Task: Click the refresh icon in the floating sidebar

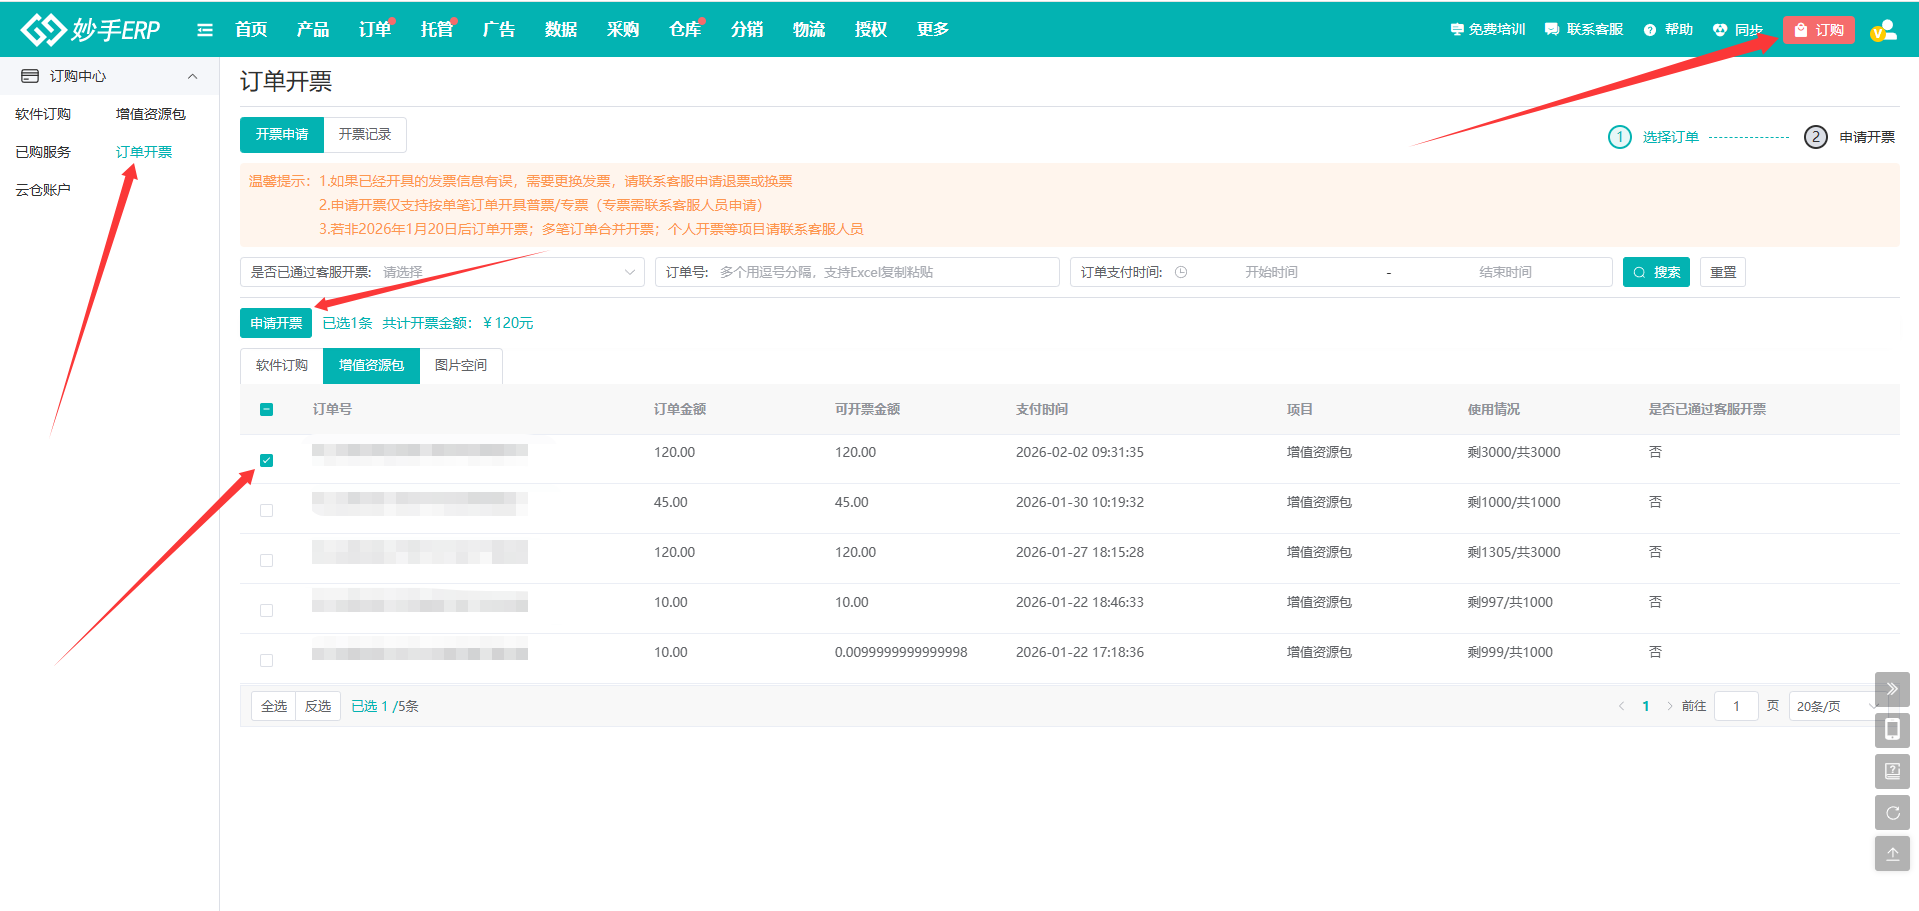Action: click(x=1892, y=813)
